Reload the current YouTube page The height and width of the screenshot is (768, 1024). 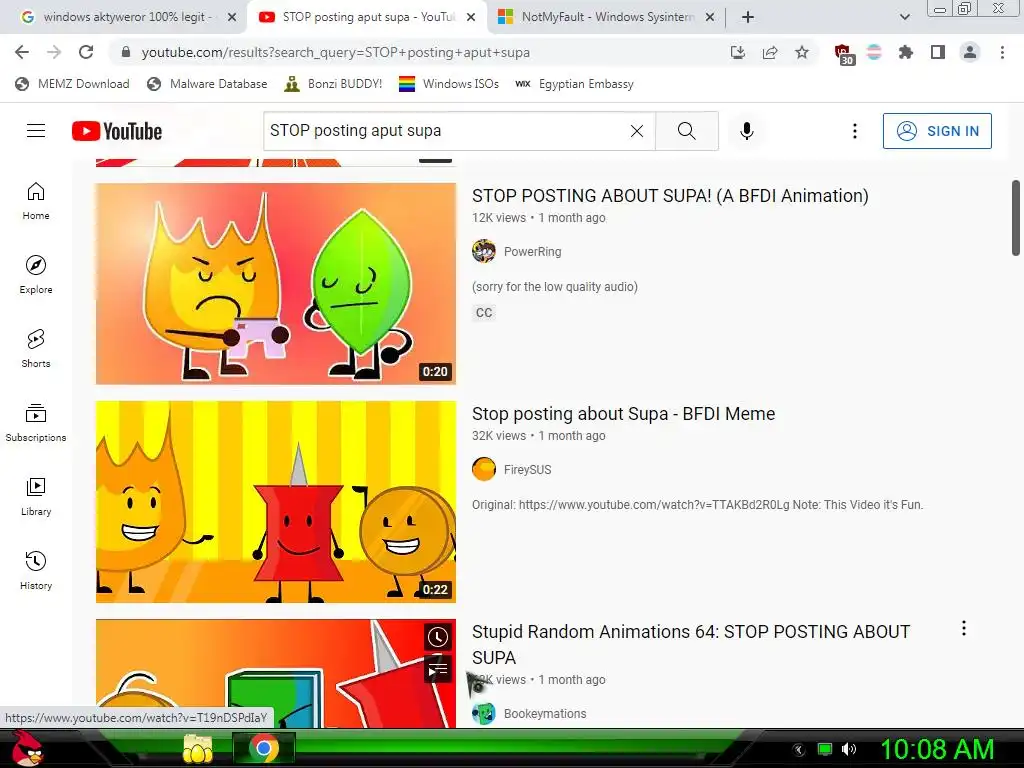pos(86,52)
